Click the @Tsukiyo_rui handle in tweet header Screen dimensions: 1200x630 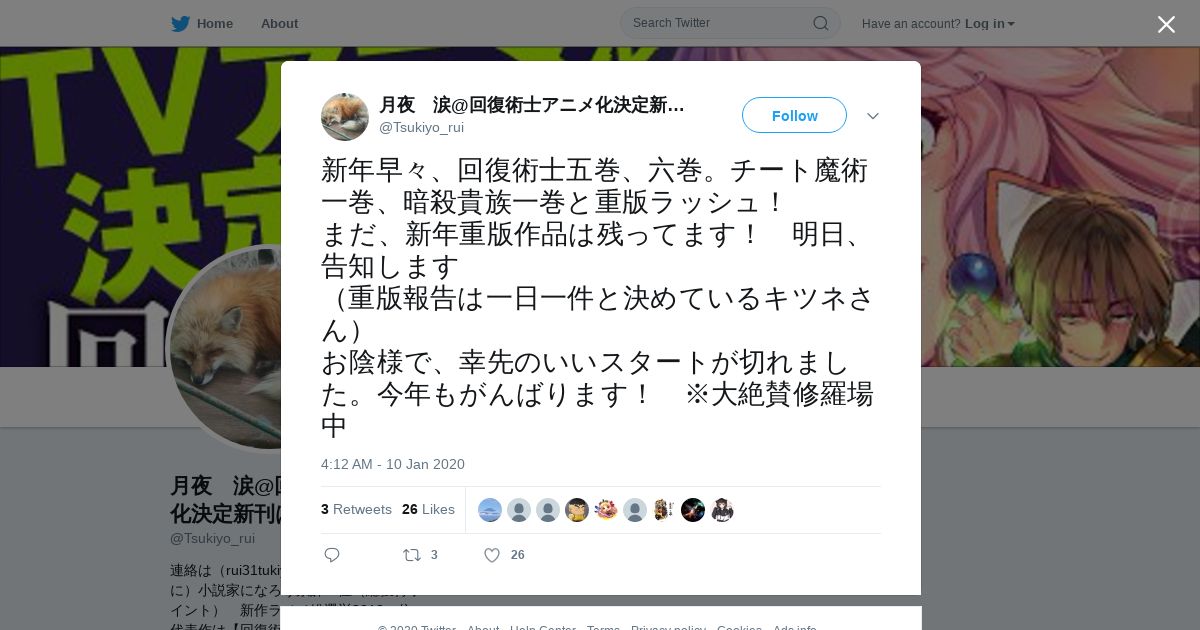tap(421, 128)
